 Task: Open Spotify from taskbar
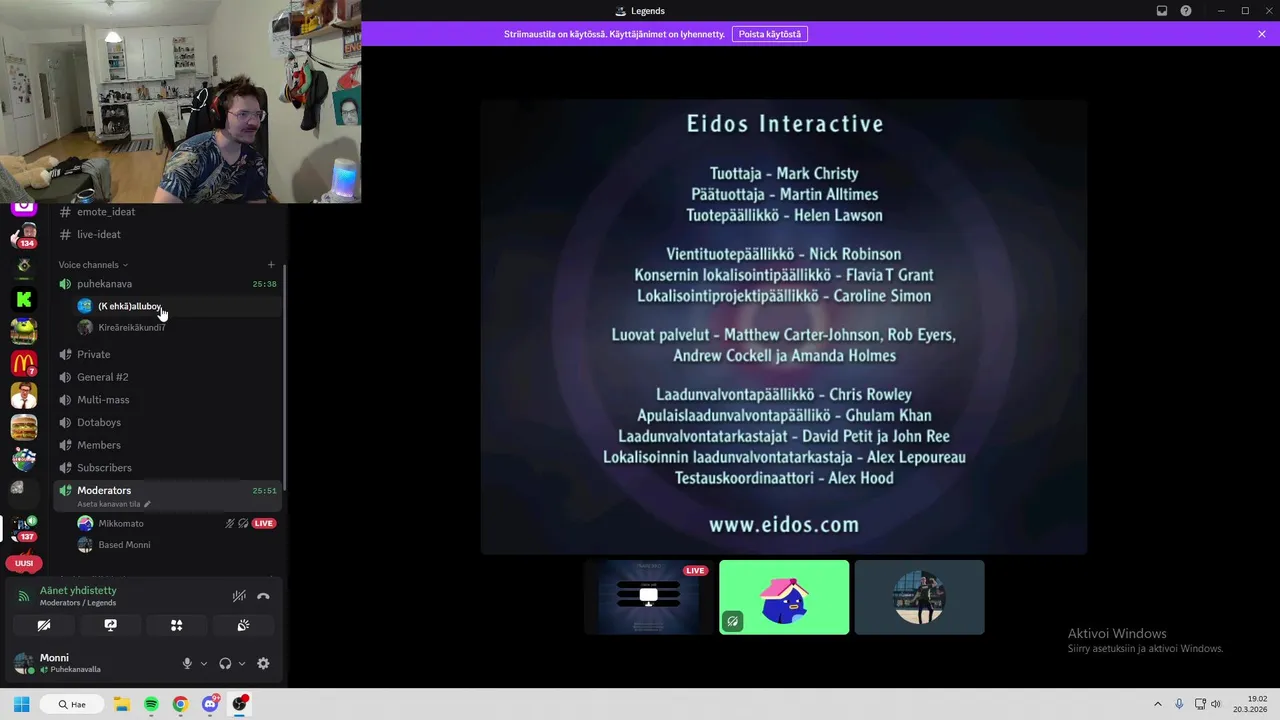[151, 704]
